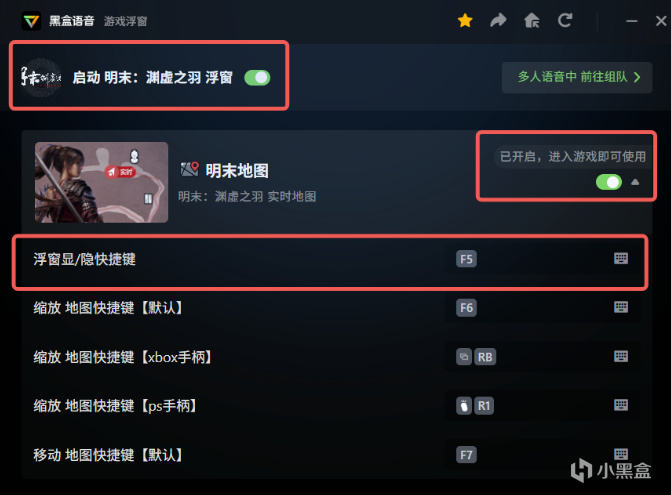Click keyboard icon for xbox手柄 shortcut row

pos(621,356)
